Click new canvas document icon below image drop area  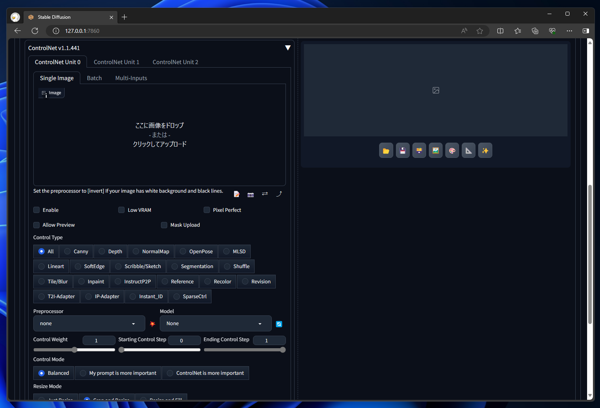coord(236,194)
